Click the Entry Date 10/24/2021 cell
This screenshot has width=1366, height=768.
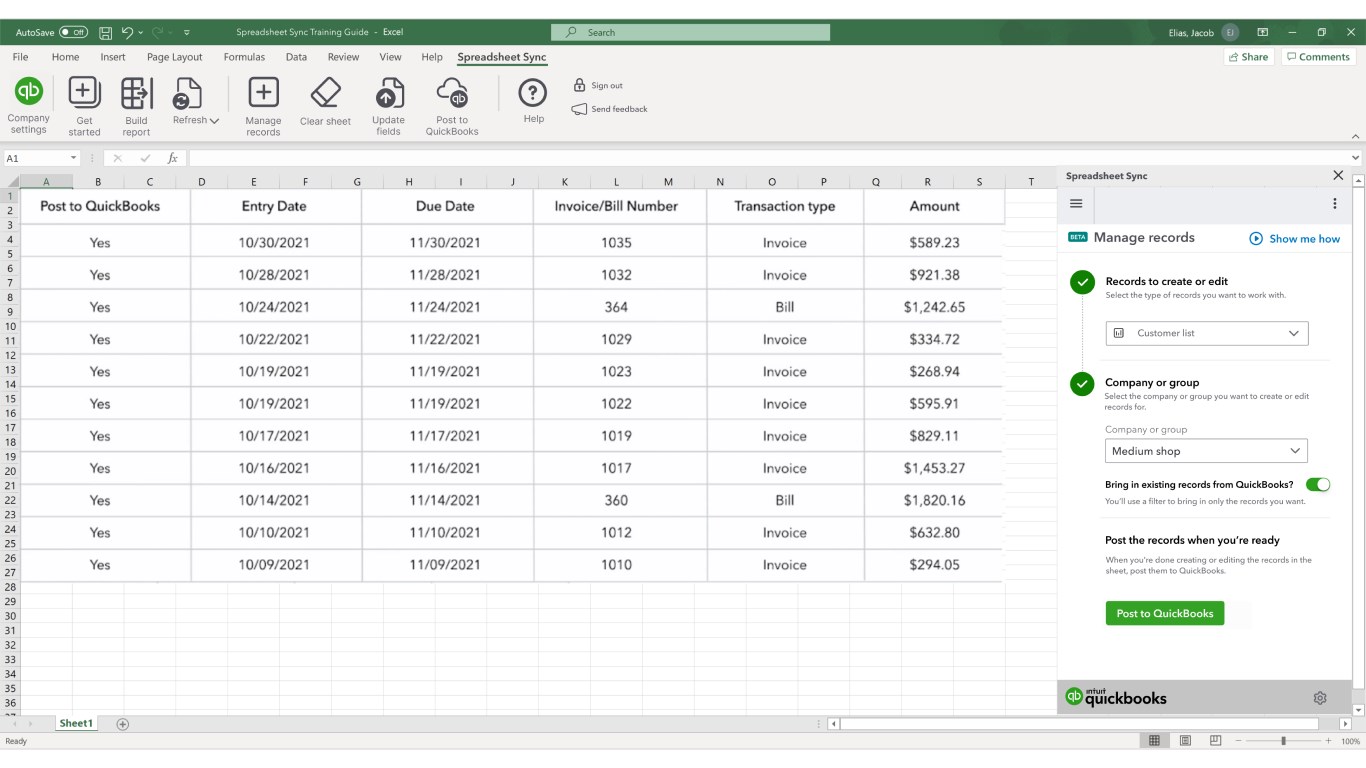274,307
